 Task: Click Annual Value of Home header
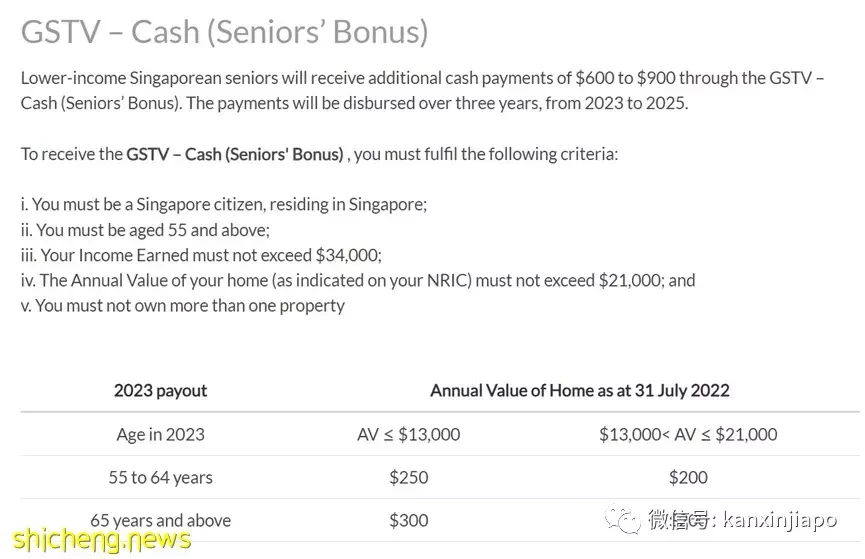(x=580, y=391)
